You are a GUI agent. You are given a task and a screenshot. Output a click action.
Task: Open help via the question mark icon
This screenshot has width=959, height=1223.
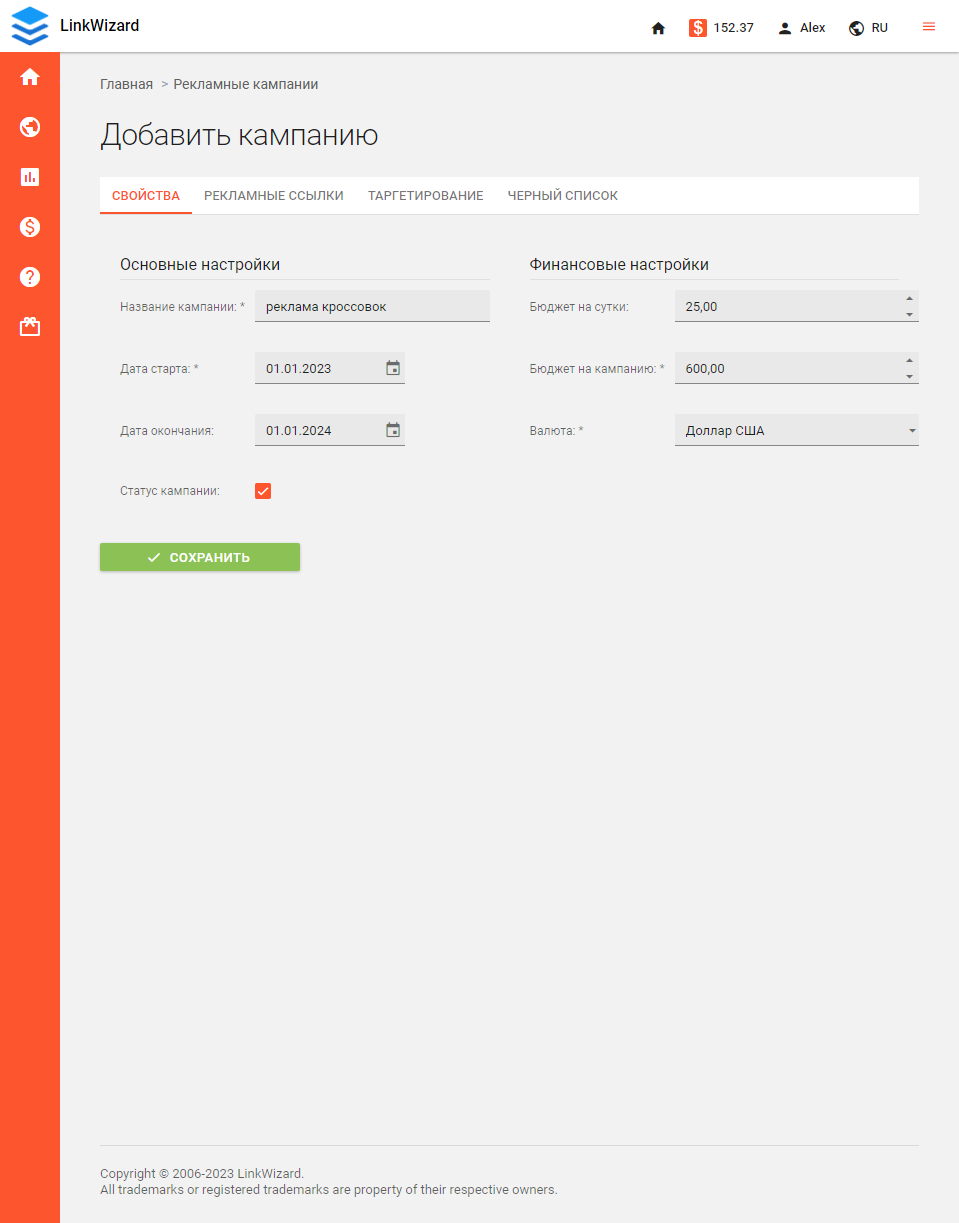tap(29, 277)
